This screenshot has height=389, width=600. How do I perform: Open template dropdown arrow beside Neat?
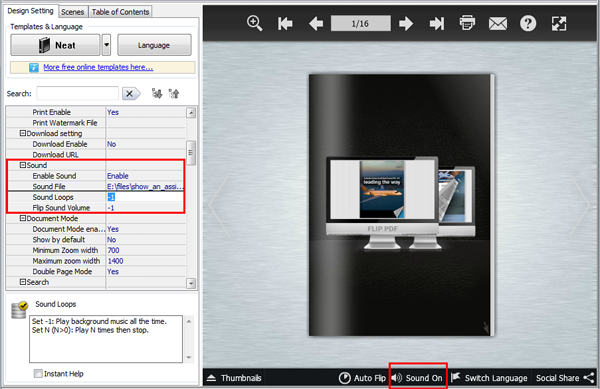[x=106, y=45]
